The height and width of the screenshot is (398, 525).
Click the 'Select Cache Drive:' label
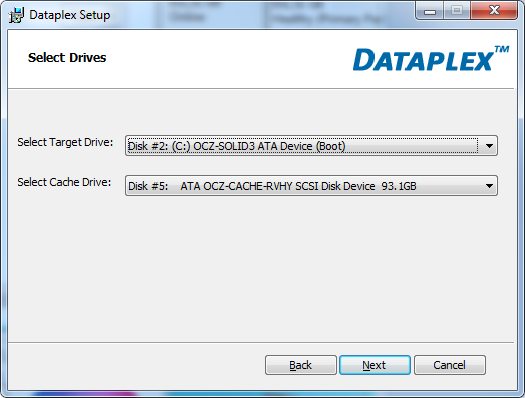tap(64, 182)
